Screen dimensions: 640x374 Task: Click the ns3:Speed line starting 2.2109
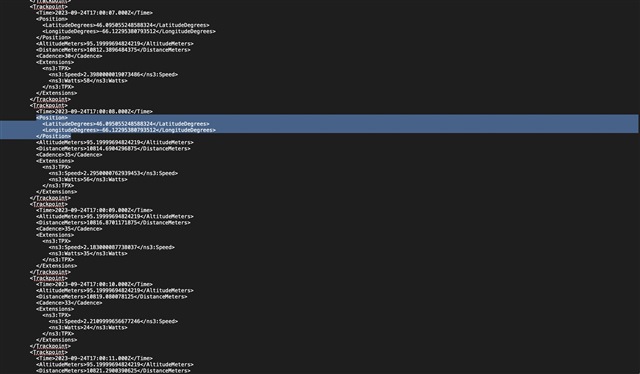click(x=113, y=321)
